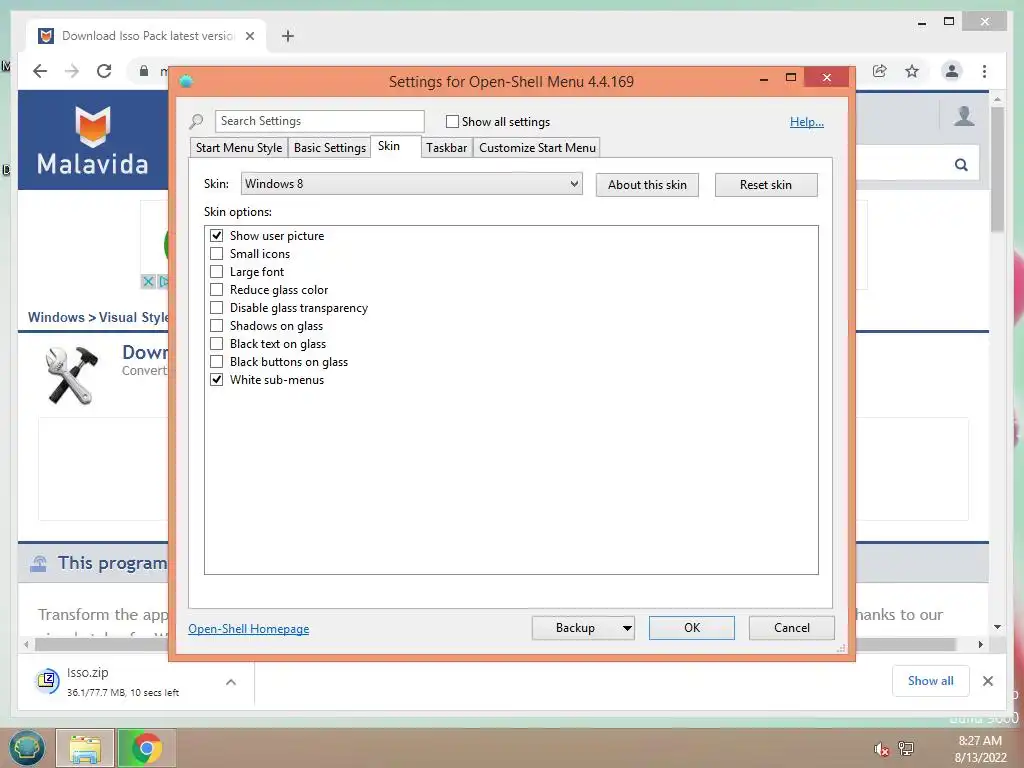Open the Skin dropdown showing Windows 8

pyautogui.click(x=411, y=184)
